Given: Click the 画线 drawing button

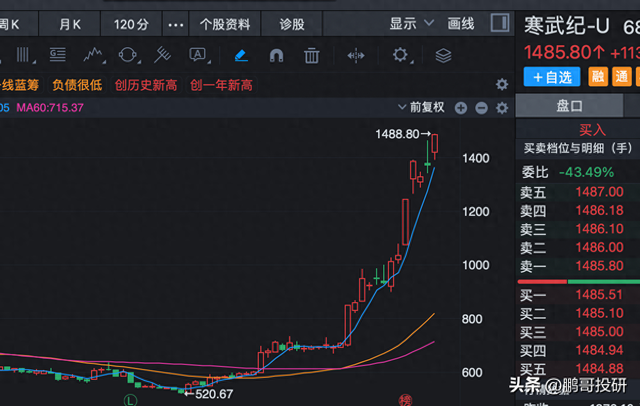Looking at the screenshot, I should (461, 24).
